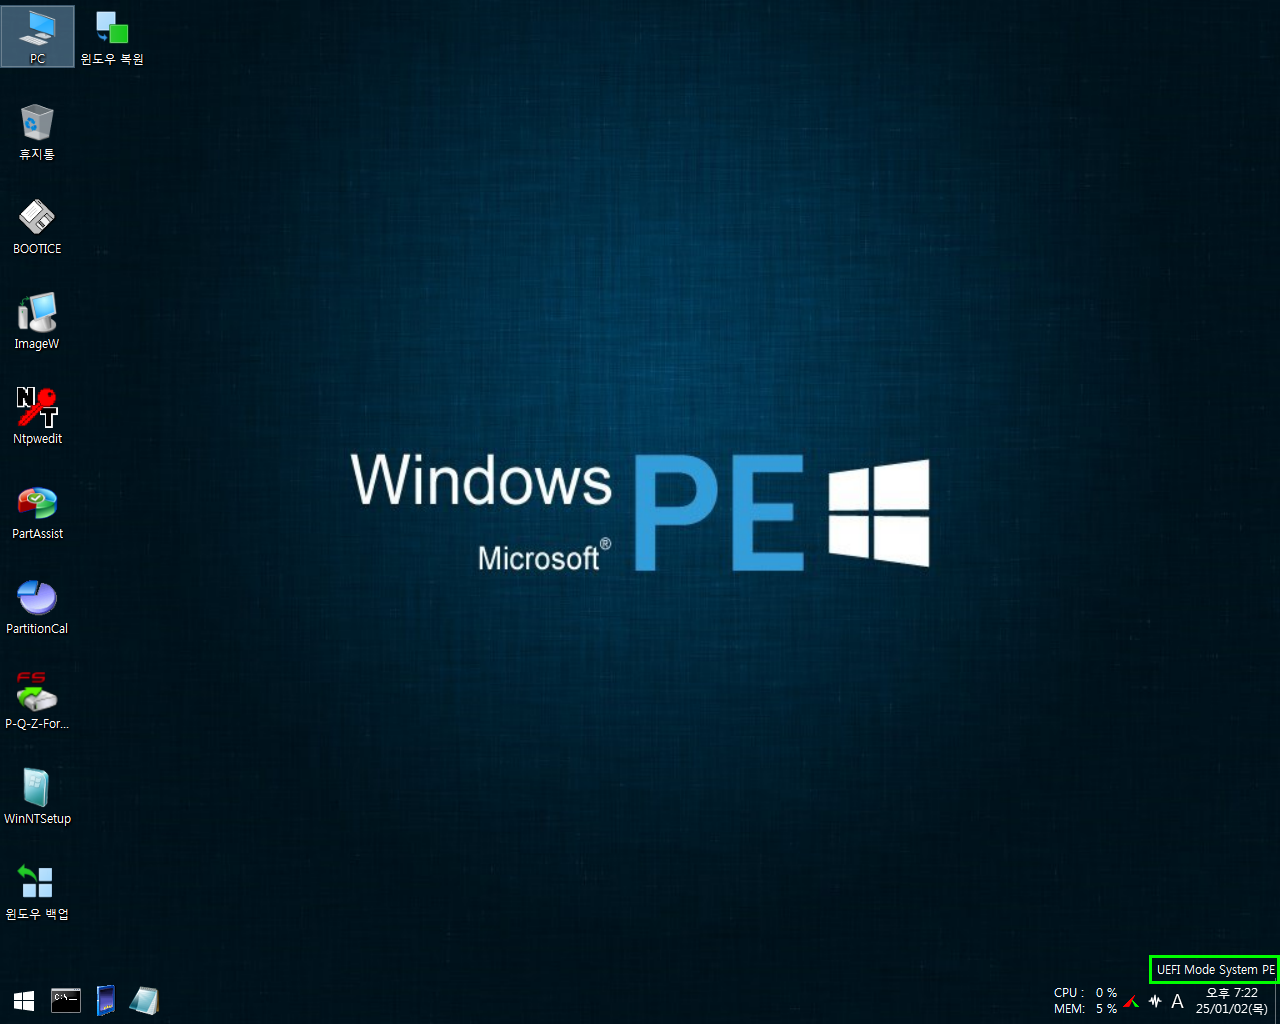Click the UEFI Mode System PE label
Image resolution: width=1280 pixels, height=1024 pixels.
click(1214, 969)
